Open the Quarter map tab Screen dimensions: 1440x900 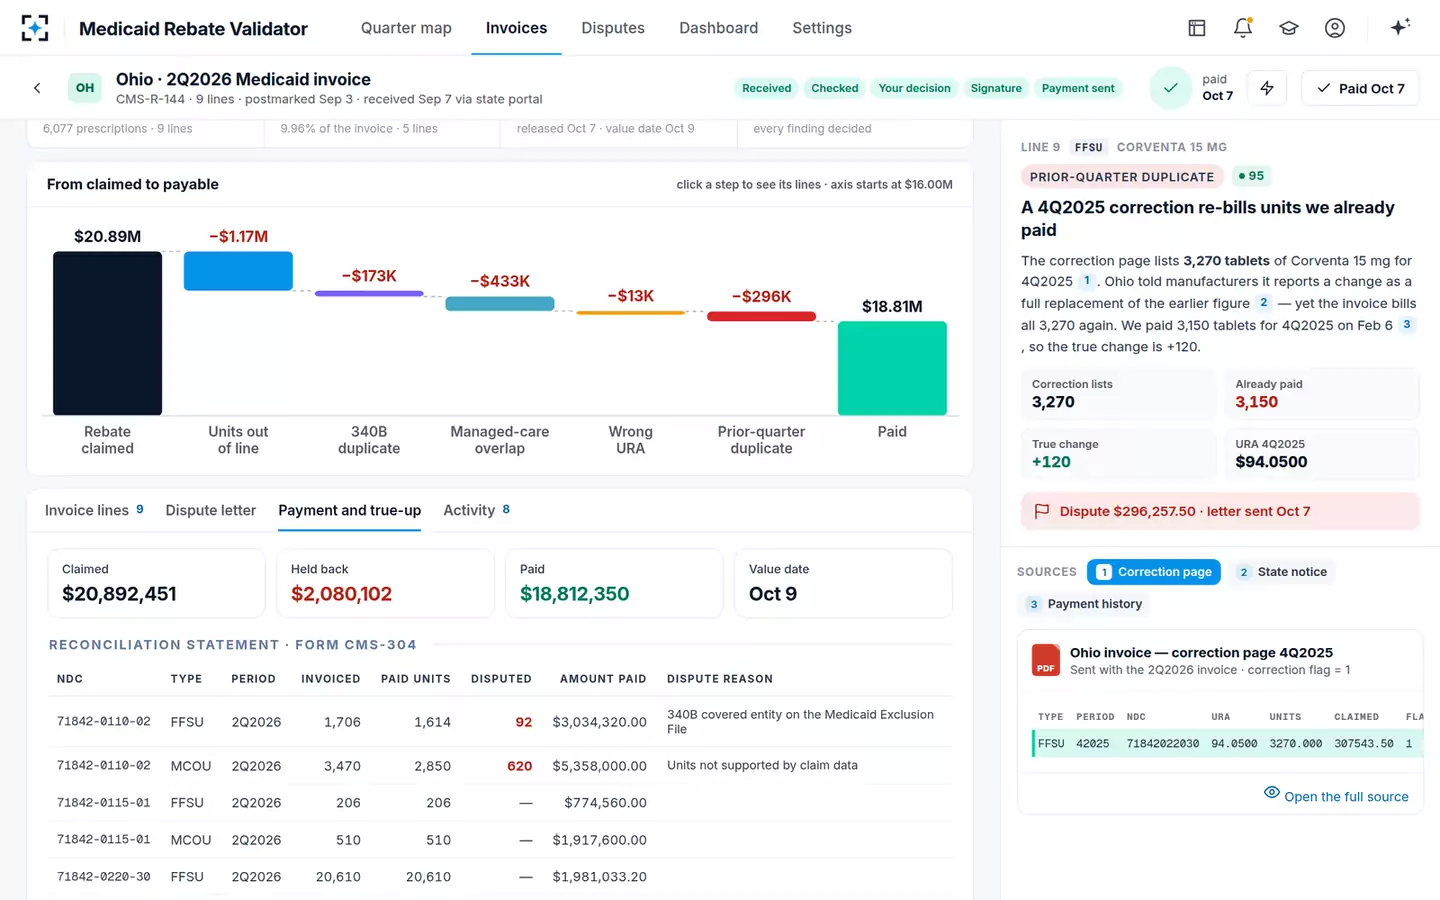(x=406, y=28)
